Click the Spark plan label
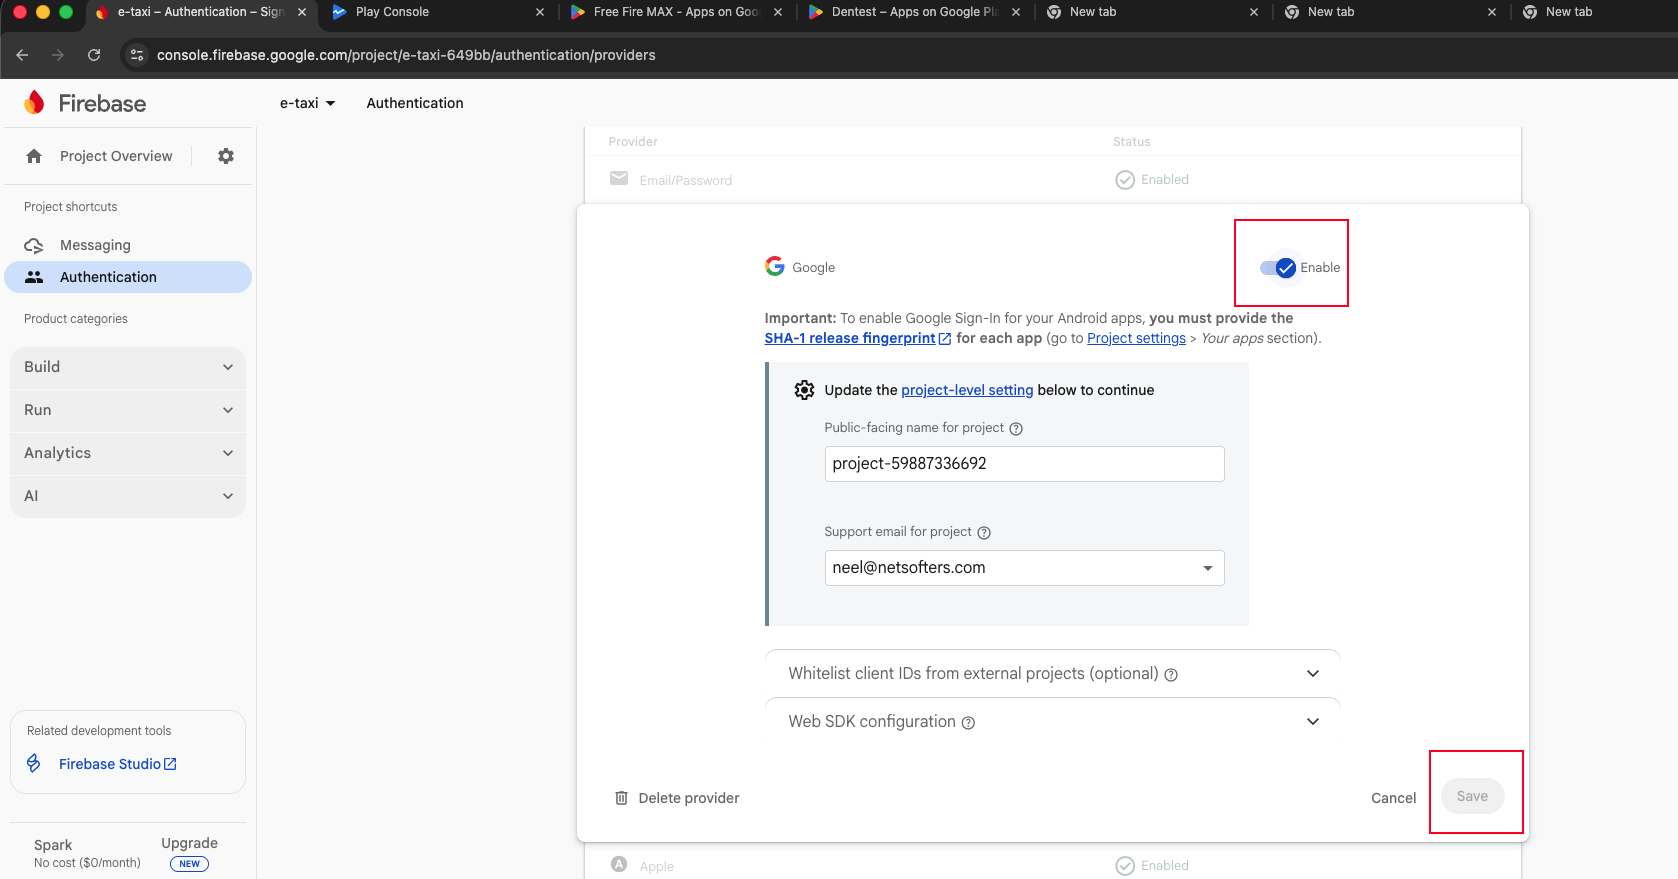Viewport: 1678px width, 879px height. (x=53, y=845)
